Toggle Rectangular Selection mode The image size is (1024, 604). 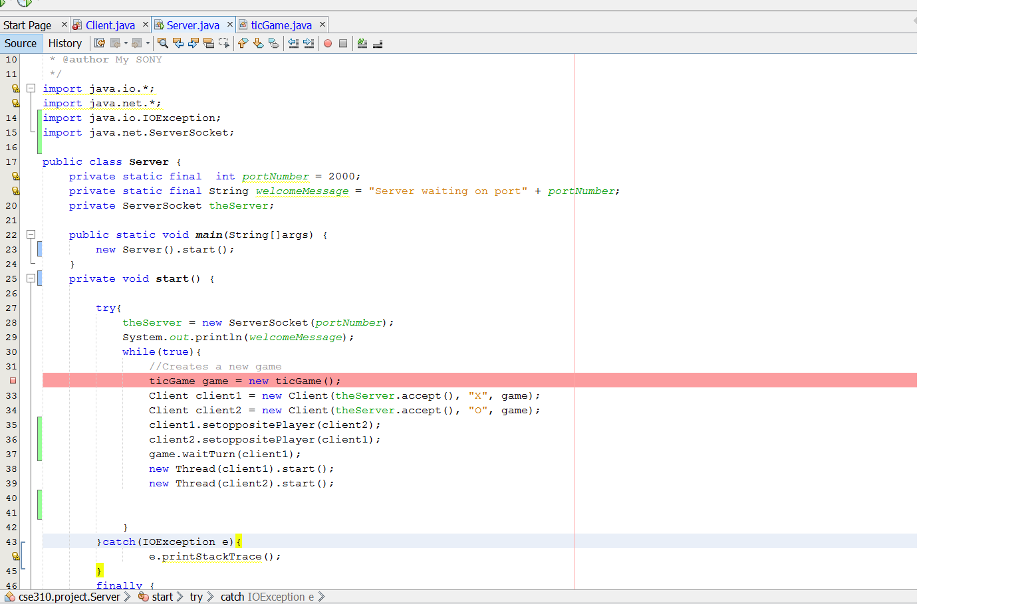click(225, 42)
